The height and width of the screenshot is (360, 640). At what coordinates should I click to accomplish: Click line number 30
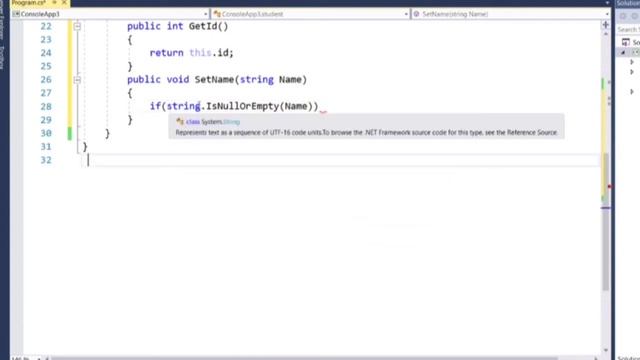46,133
